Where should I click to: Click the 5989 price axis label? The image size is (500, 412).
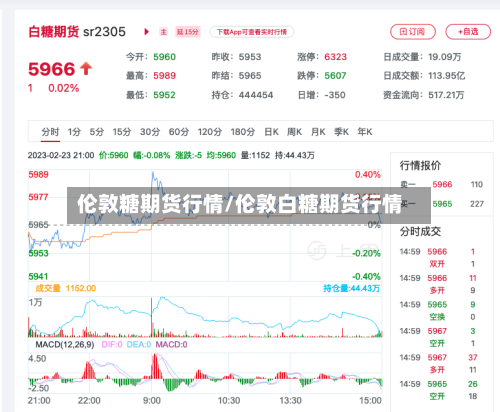[38, 175]
